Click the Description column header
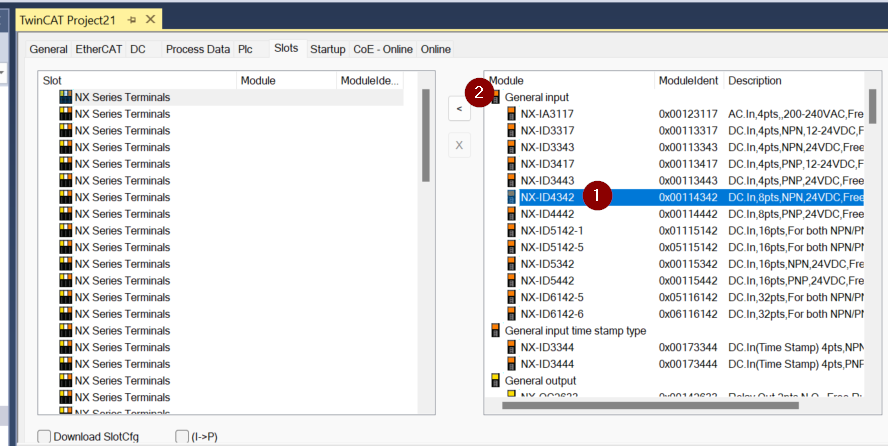This screenshot has width=888, height=446. click(x=795, y=80)
